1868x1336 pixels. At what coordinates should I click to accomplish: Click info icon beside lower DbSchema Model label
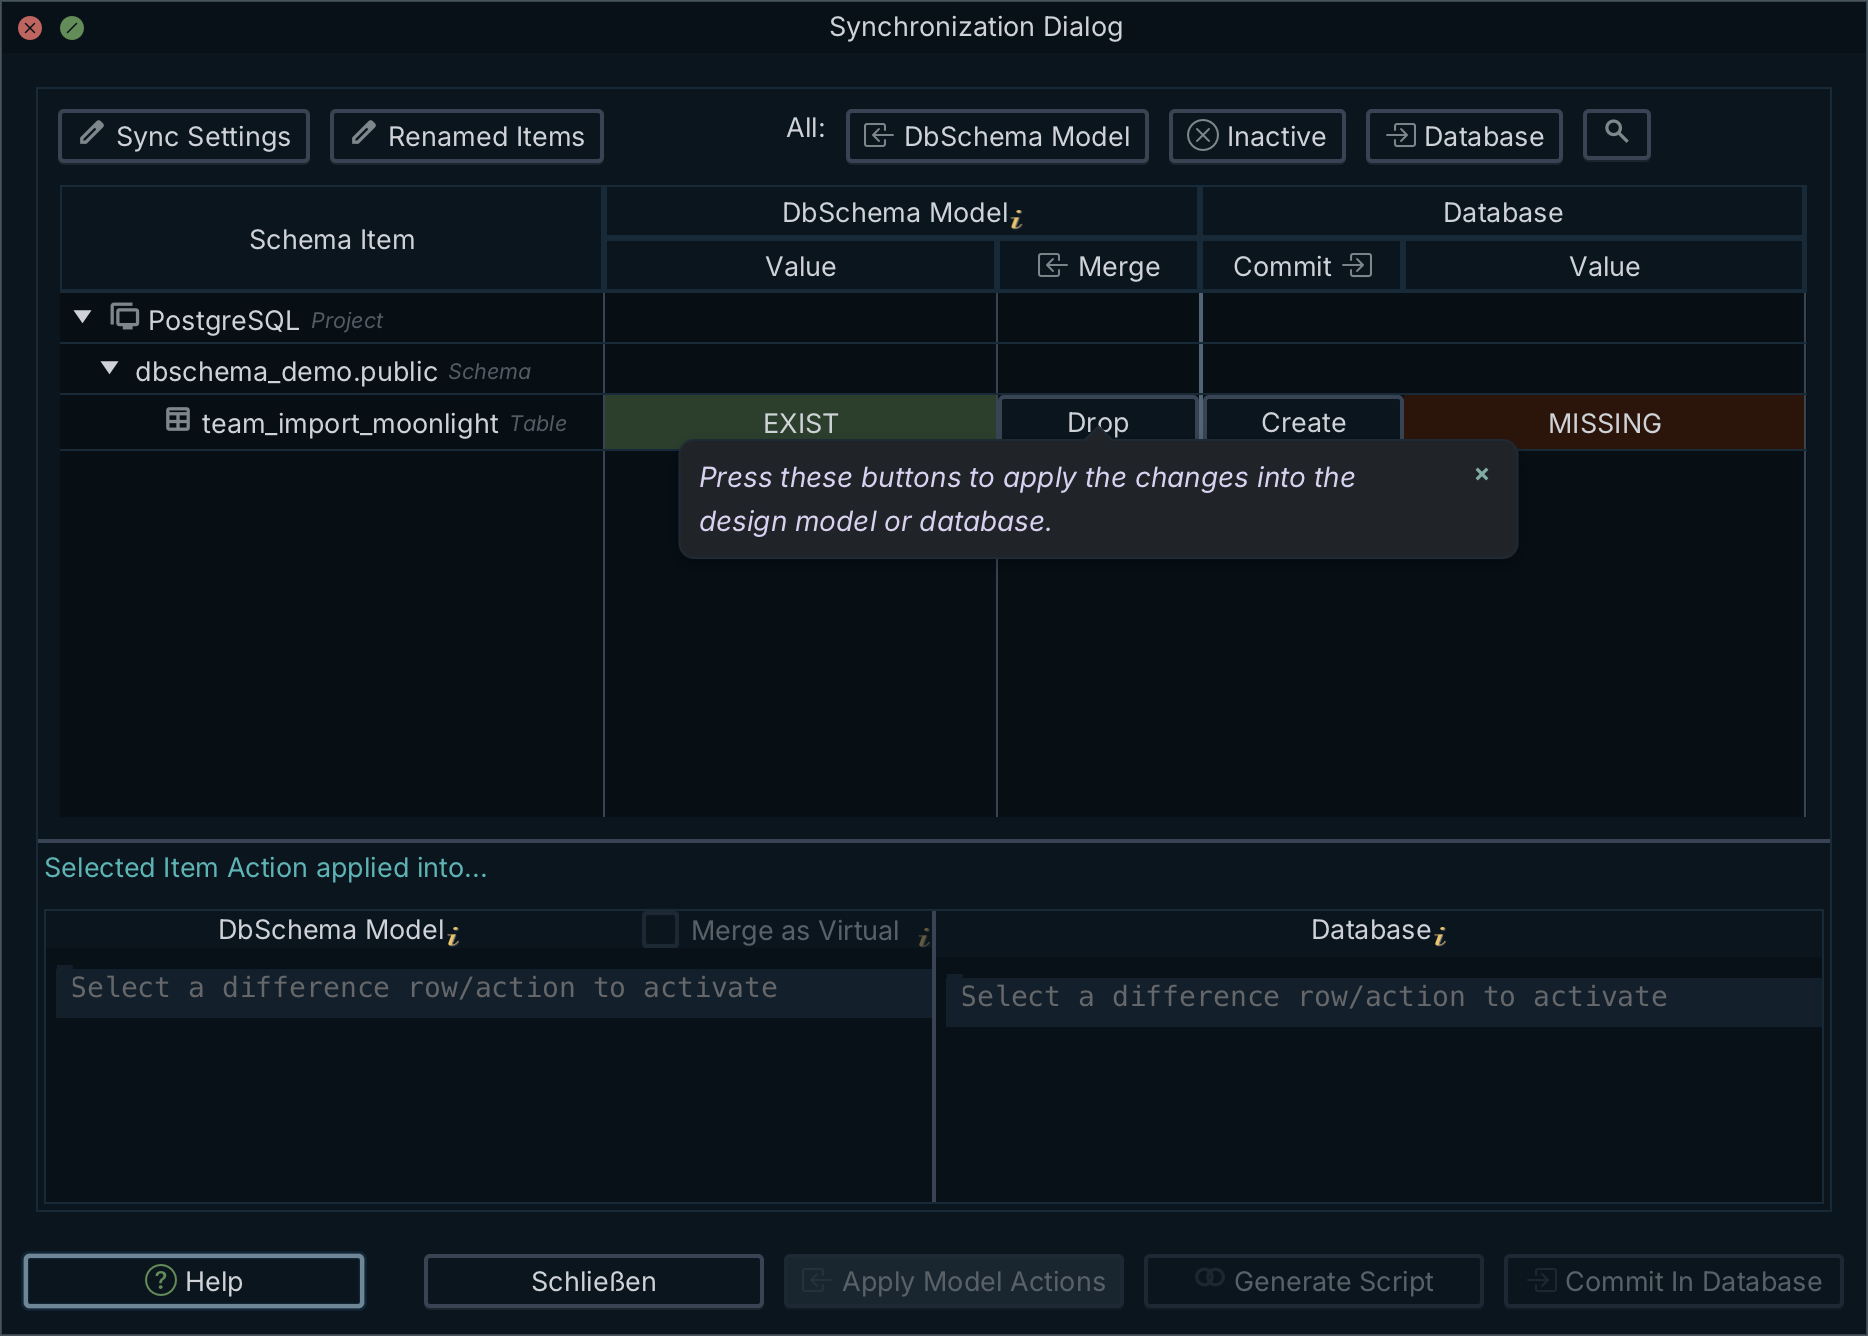pyautogui.click(x=453, y=936)
